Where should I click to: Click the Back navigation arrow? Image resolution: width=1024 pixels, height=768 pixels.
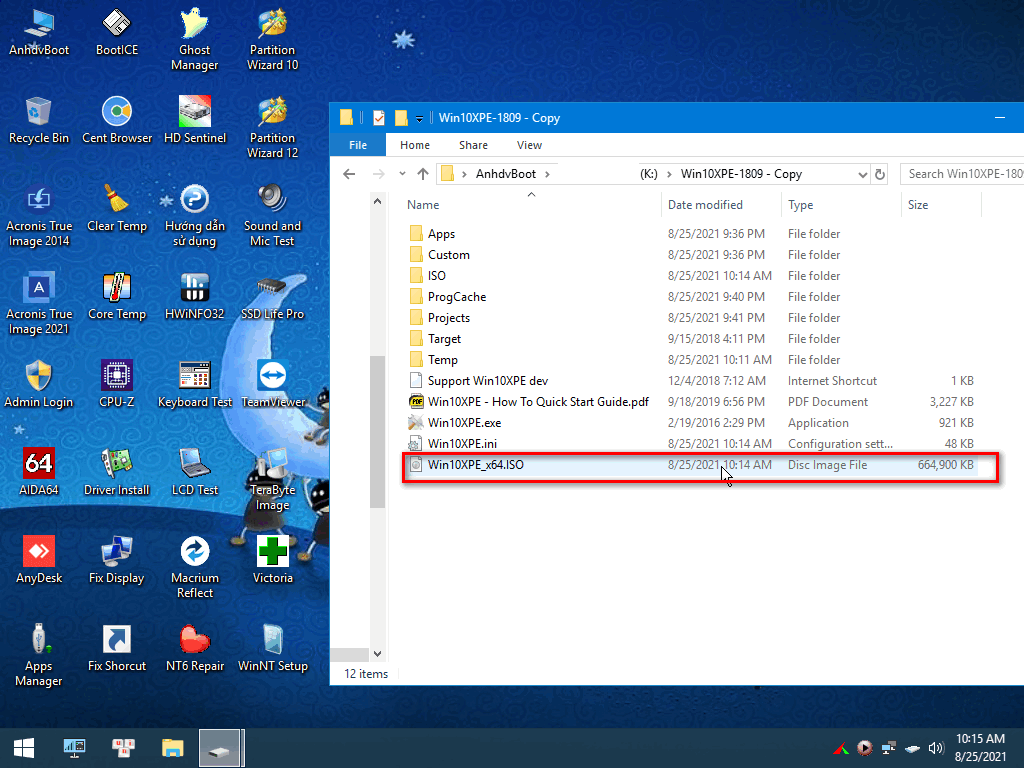coord(349,174)
